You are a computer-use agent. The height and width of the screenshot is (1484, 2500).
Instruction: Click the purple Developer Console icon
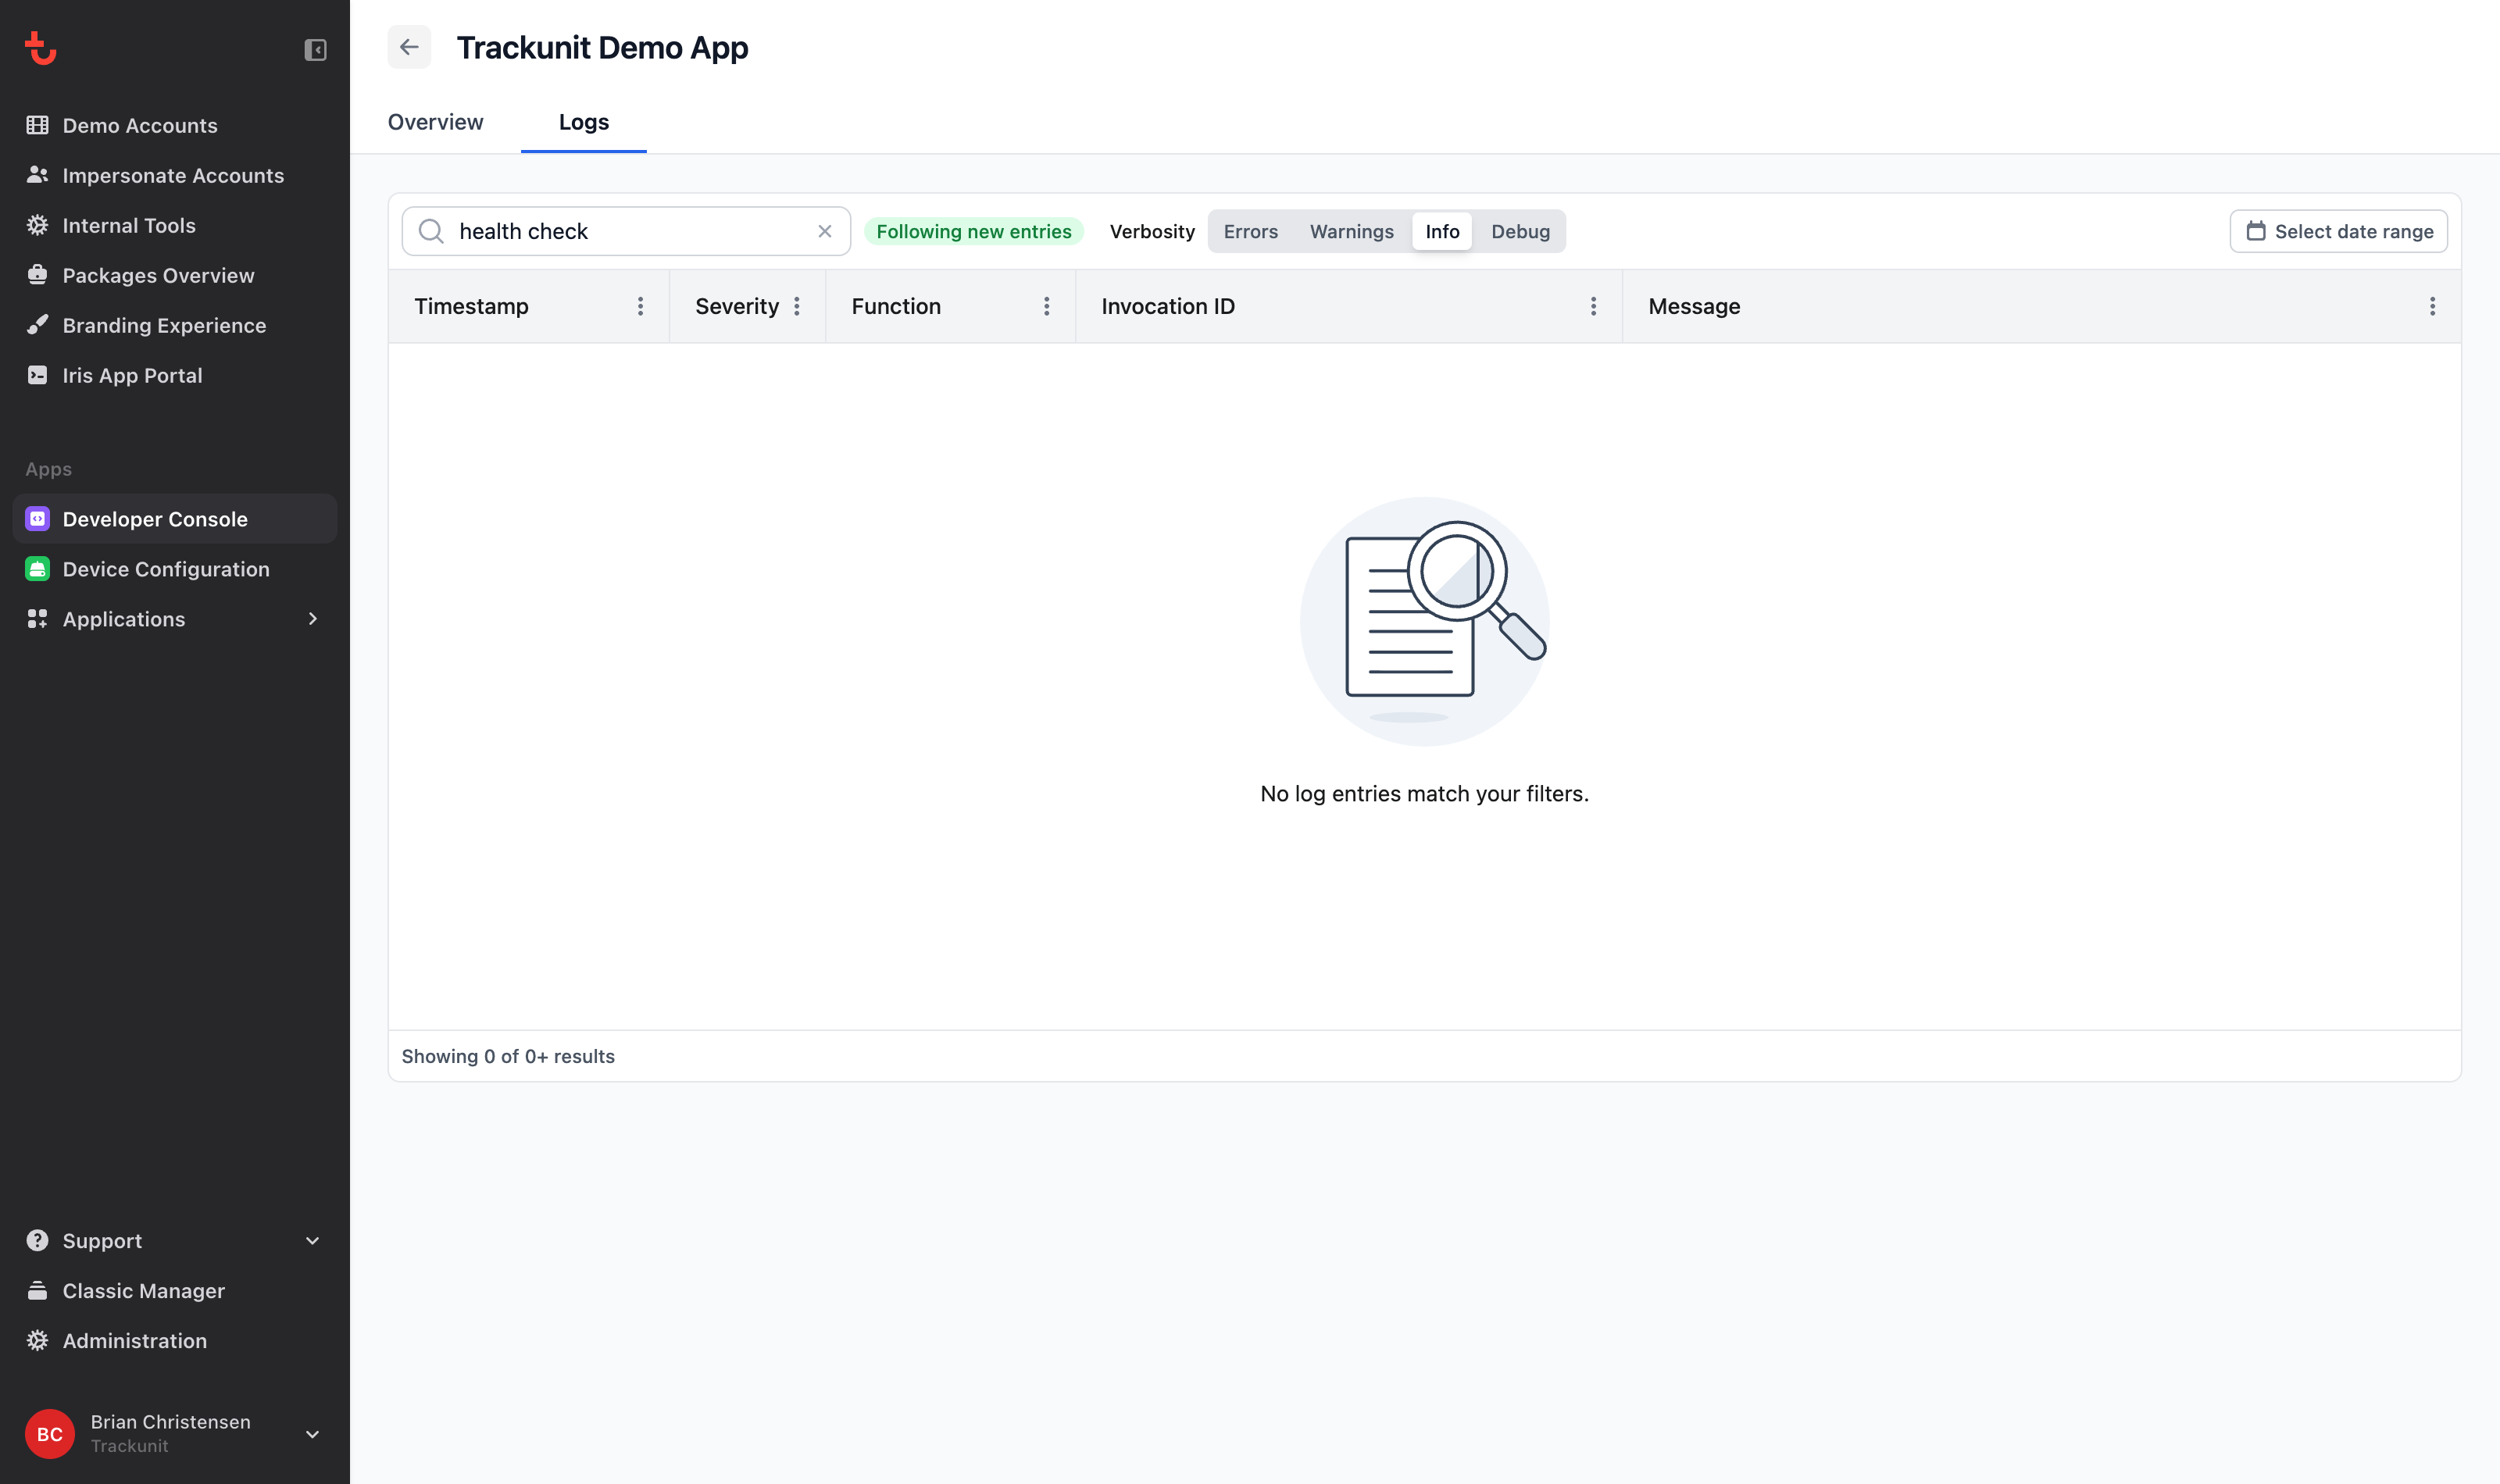37,519
